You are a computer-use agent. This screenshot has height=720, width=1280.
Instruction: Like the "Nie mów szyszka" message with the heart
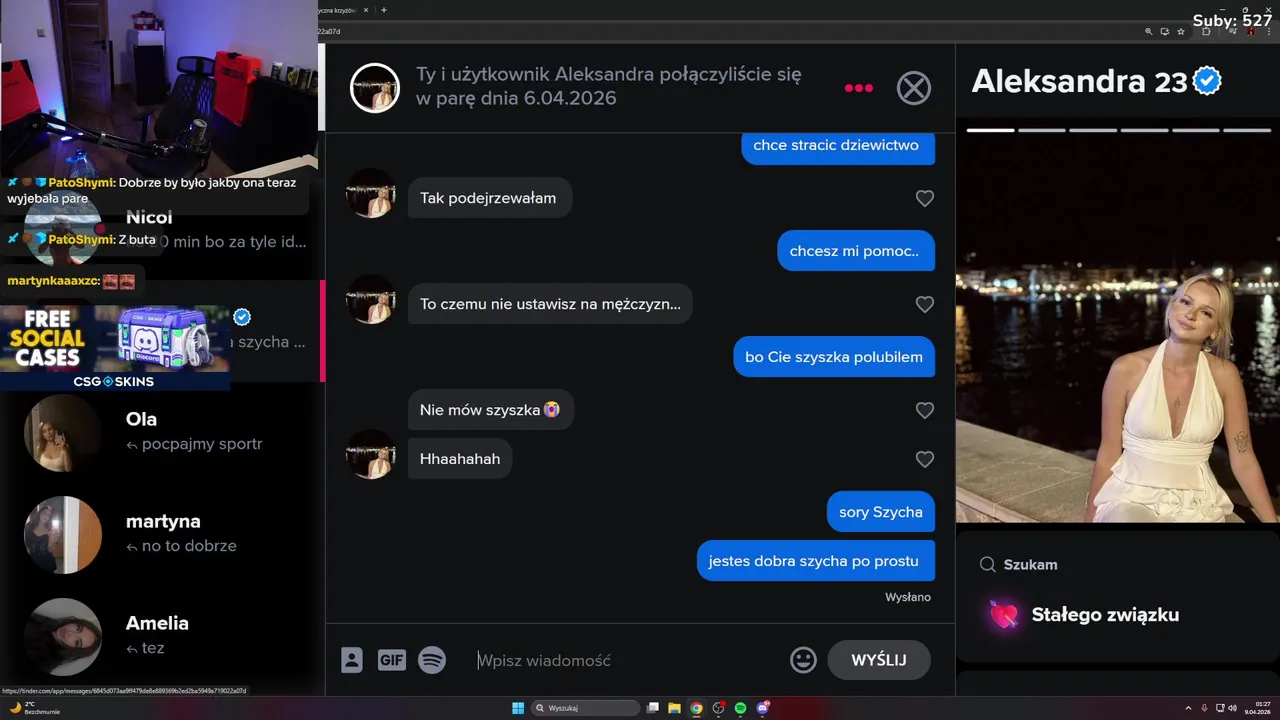tap(925, 410)
